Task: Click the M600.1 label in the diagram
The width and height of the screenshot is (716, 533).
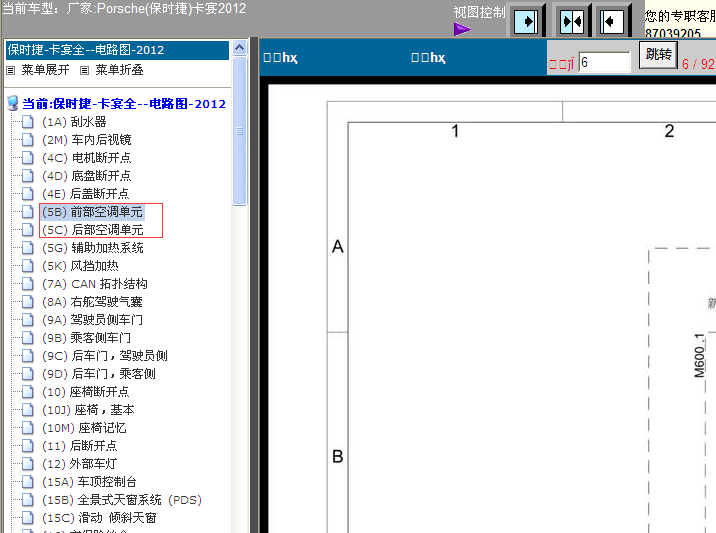Action: [699, 356]
